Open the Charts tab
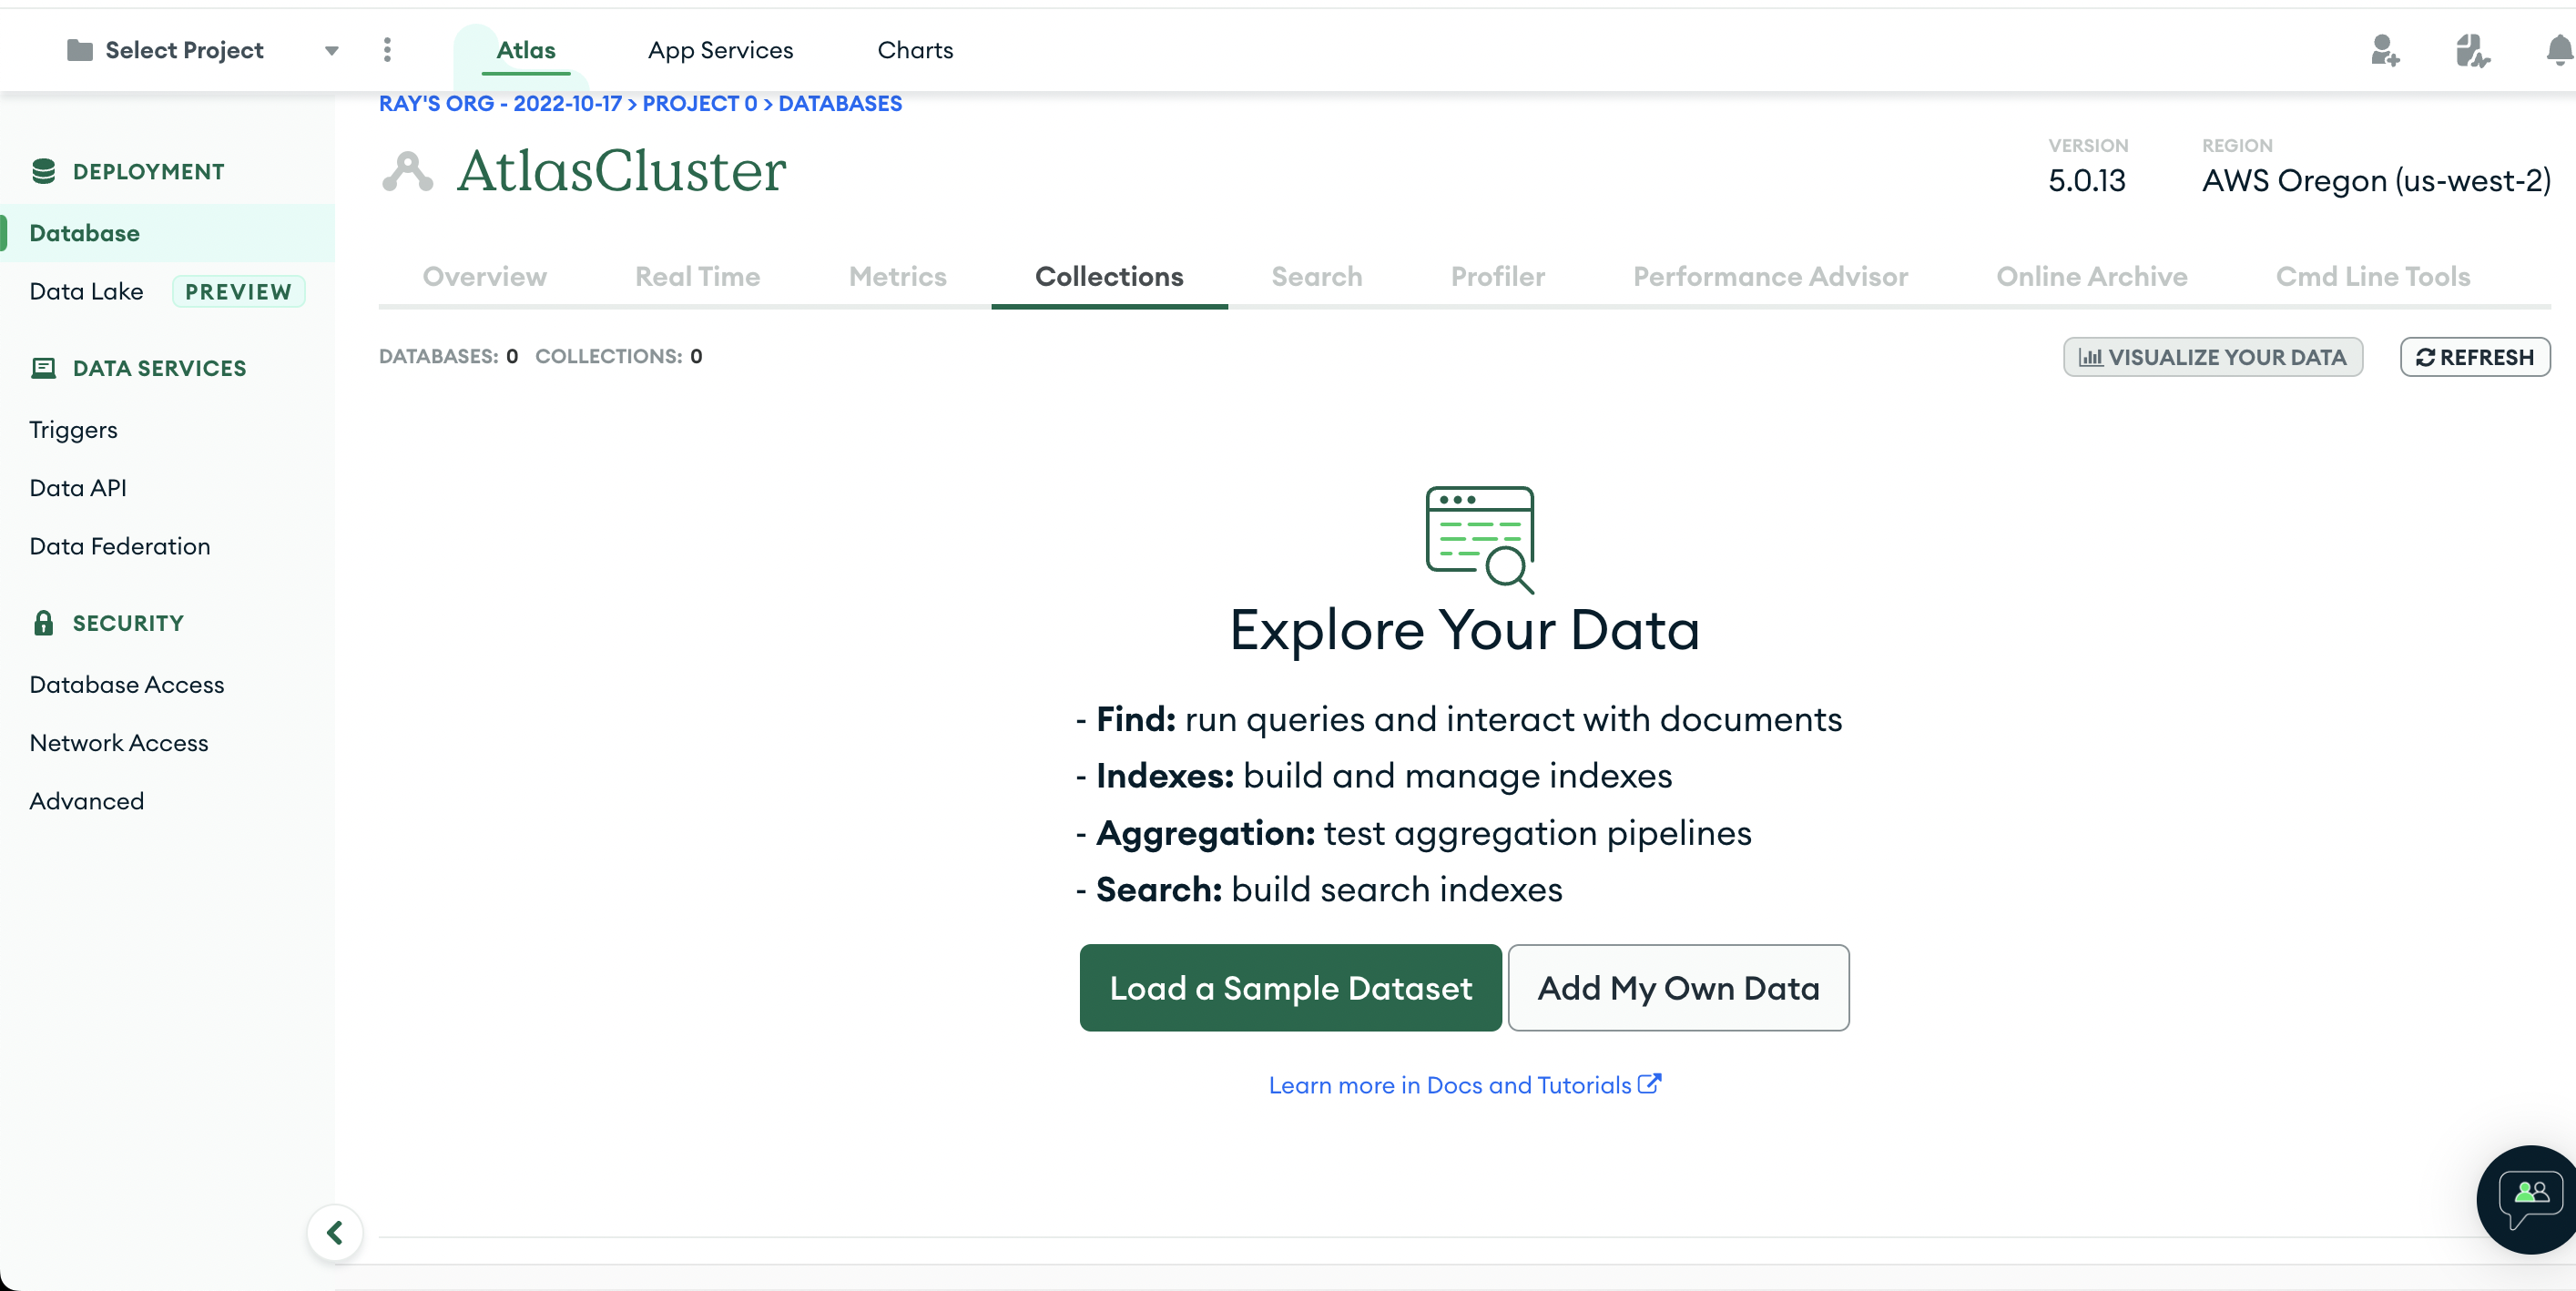Screen dimensions: 2576x1291 coord(915,50)
